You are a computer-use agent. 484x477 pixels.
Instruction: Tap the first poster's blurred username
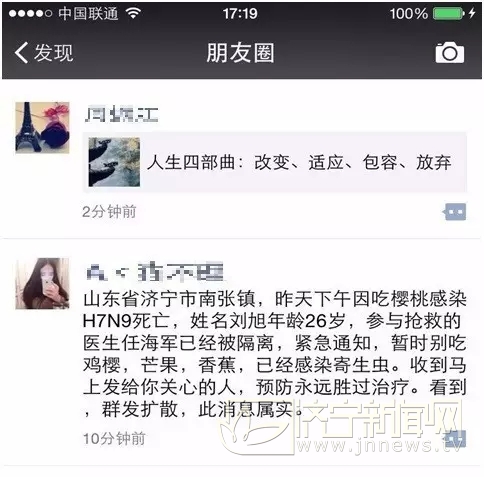pyautogui.click(x=121, y=114)
